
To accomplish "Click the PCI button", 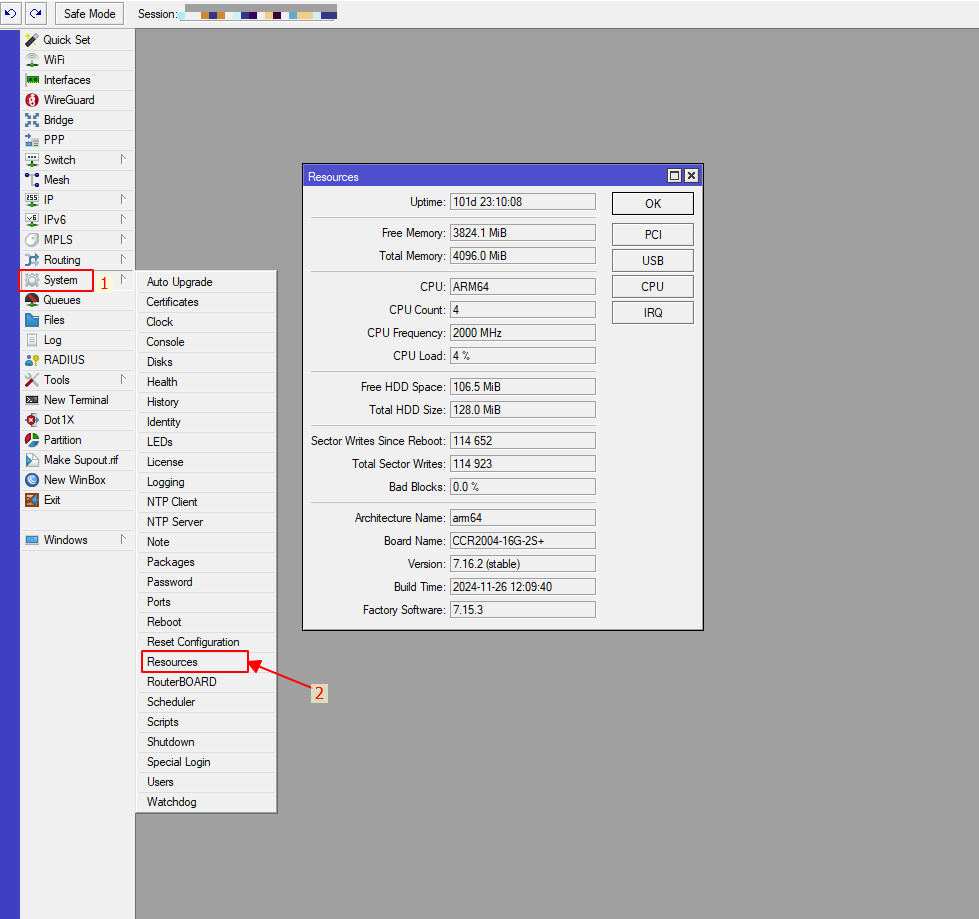I will click(652, 235).
